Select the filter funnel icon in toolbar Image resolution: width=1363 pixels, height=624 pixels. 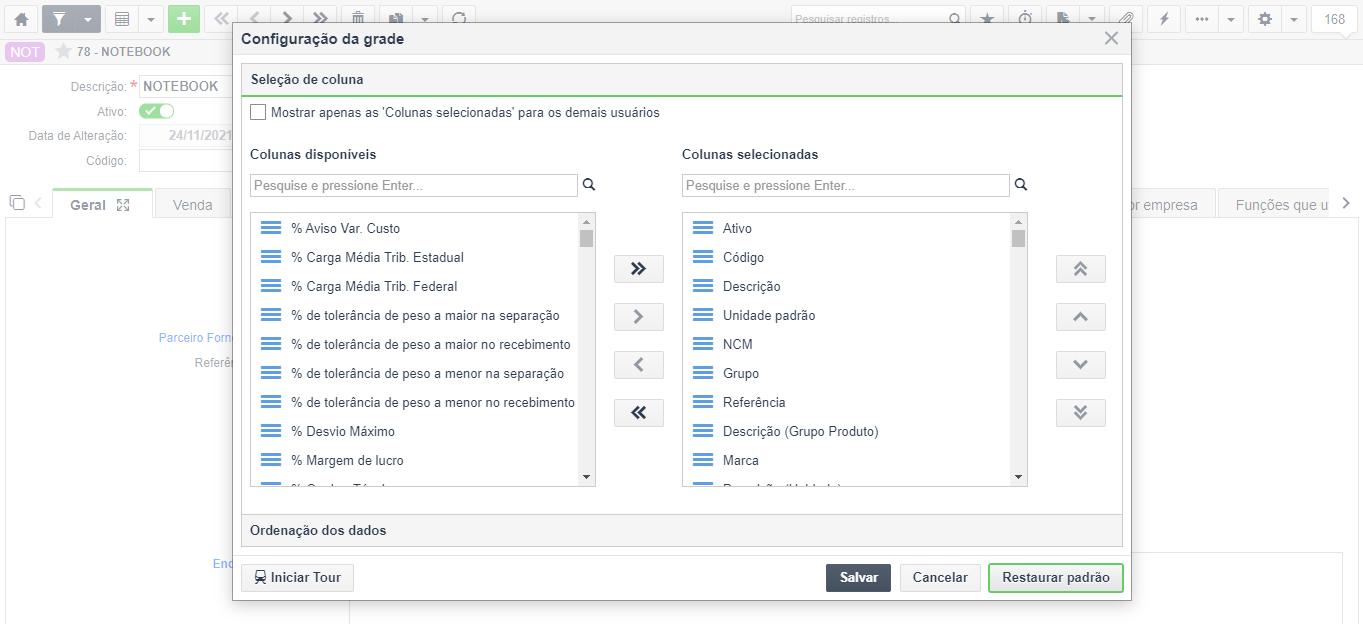(x=58, y=19)
